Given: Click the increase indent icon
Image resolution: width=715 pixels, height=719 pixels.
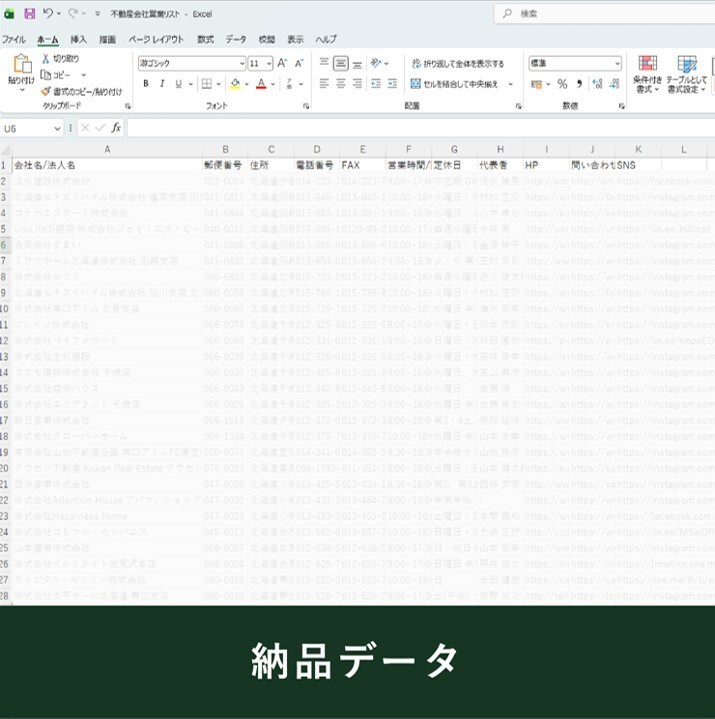Looking at the screenshot, I should pyautogui.click(x=393, y=84).
